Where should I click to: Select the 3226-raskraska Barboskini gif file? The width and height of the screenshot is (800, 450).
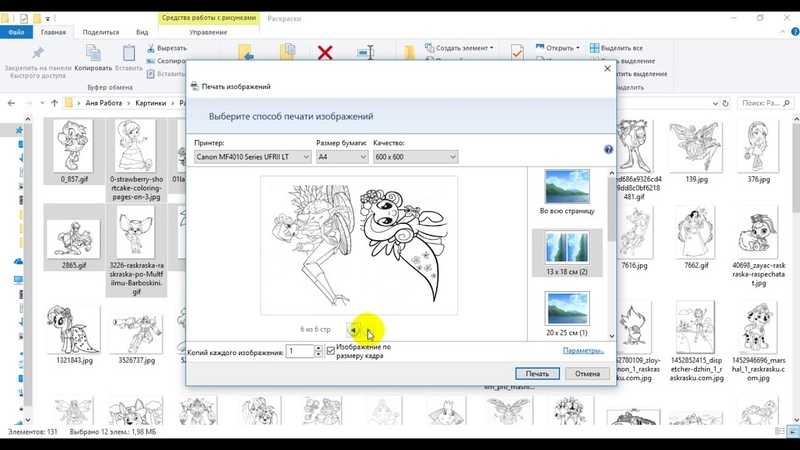pos(136,251)
